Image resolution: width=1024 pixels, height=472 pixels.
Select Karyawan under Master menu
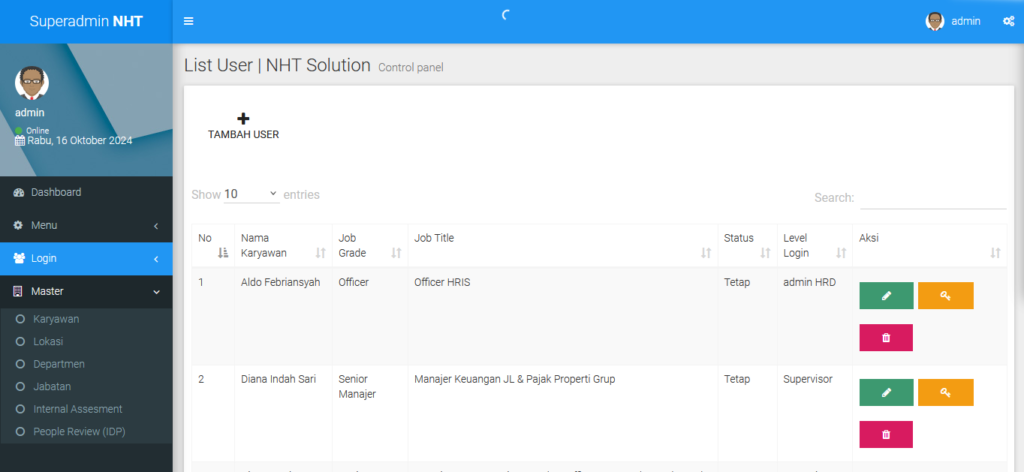click(56, 319)
